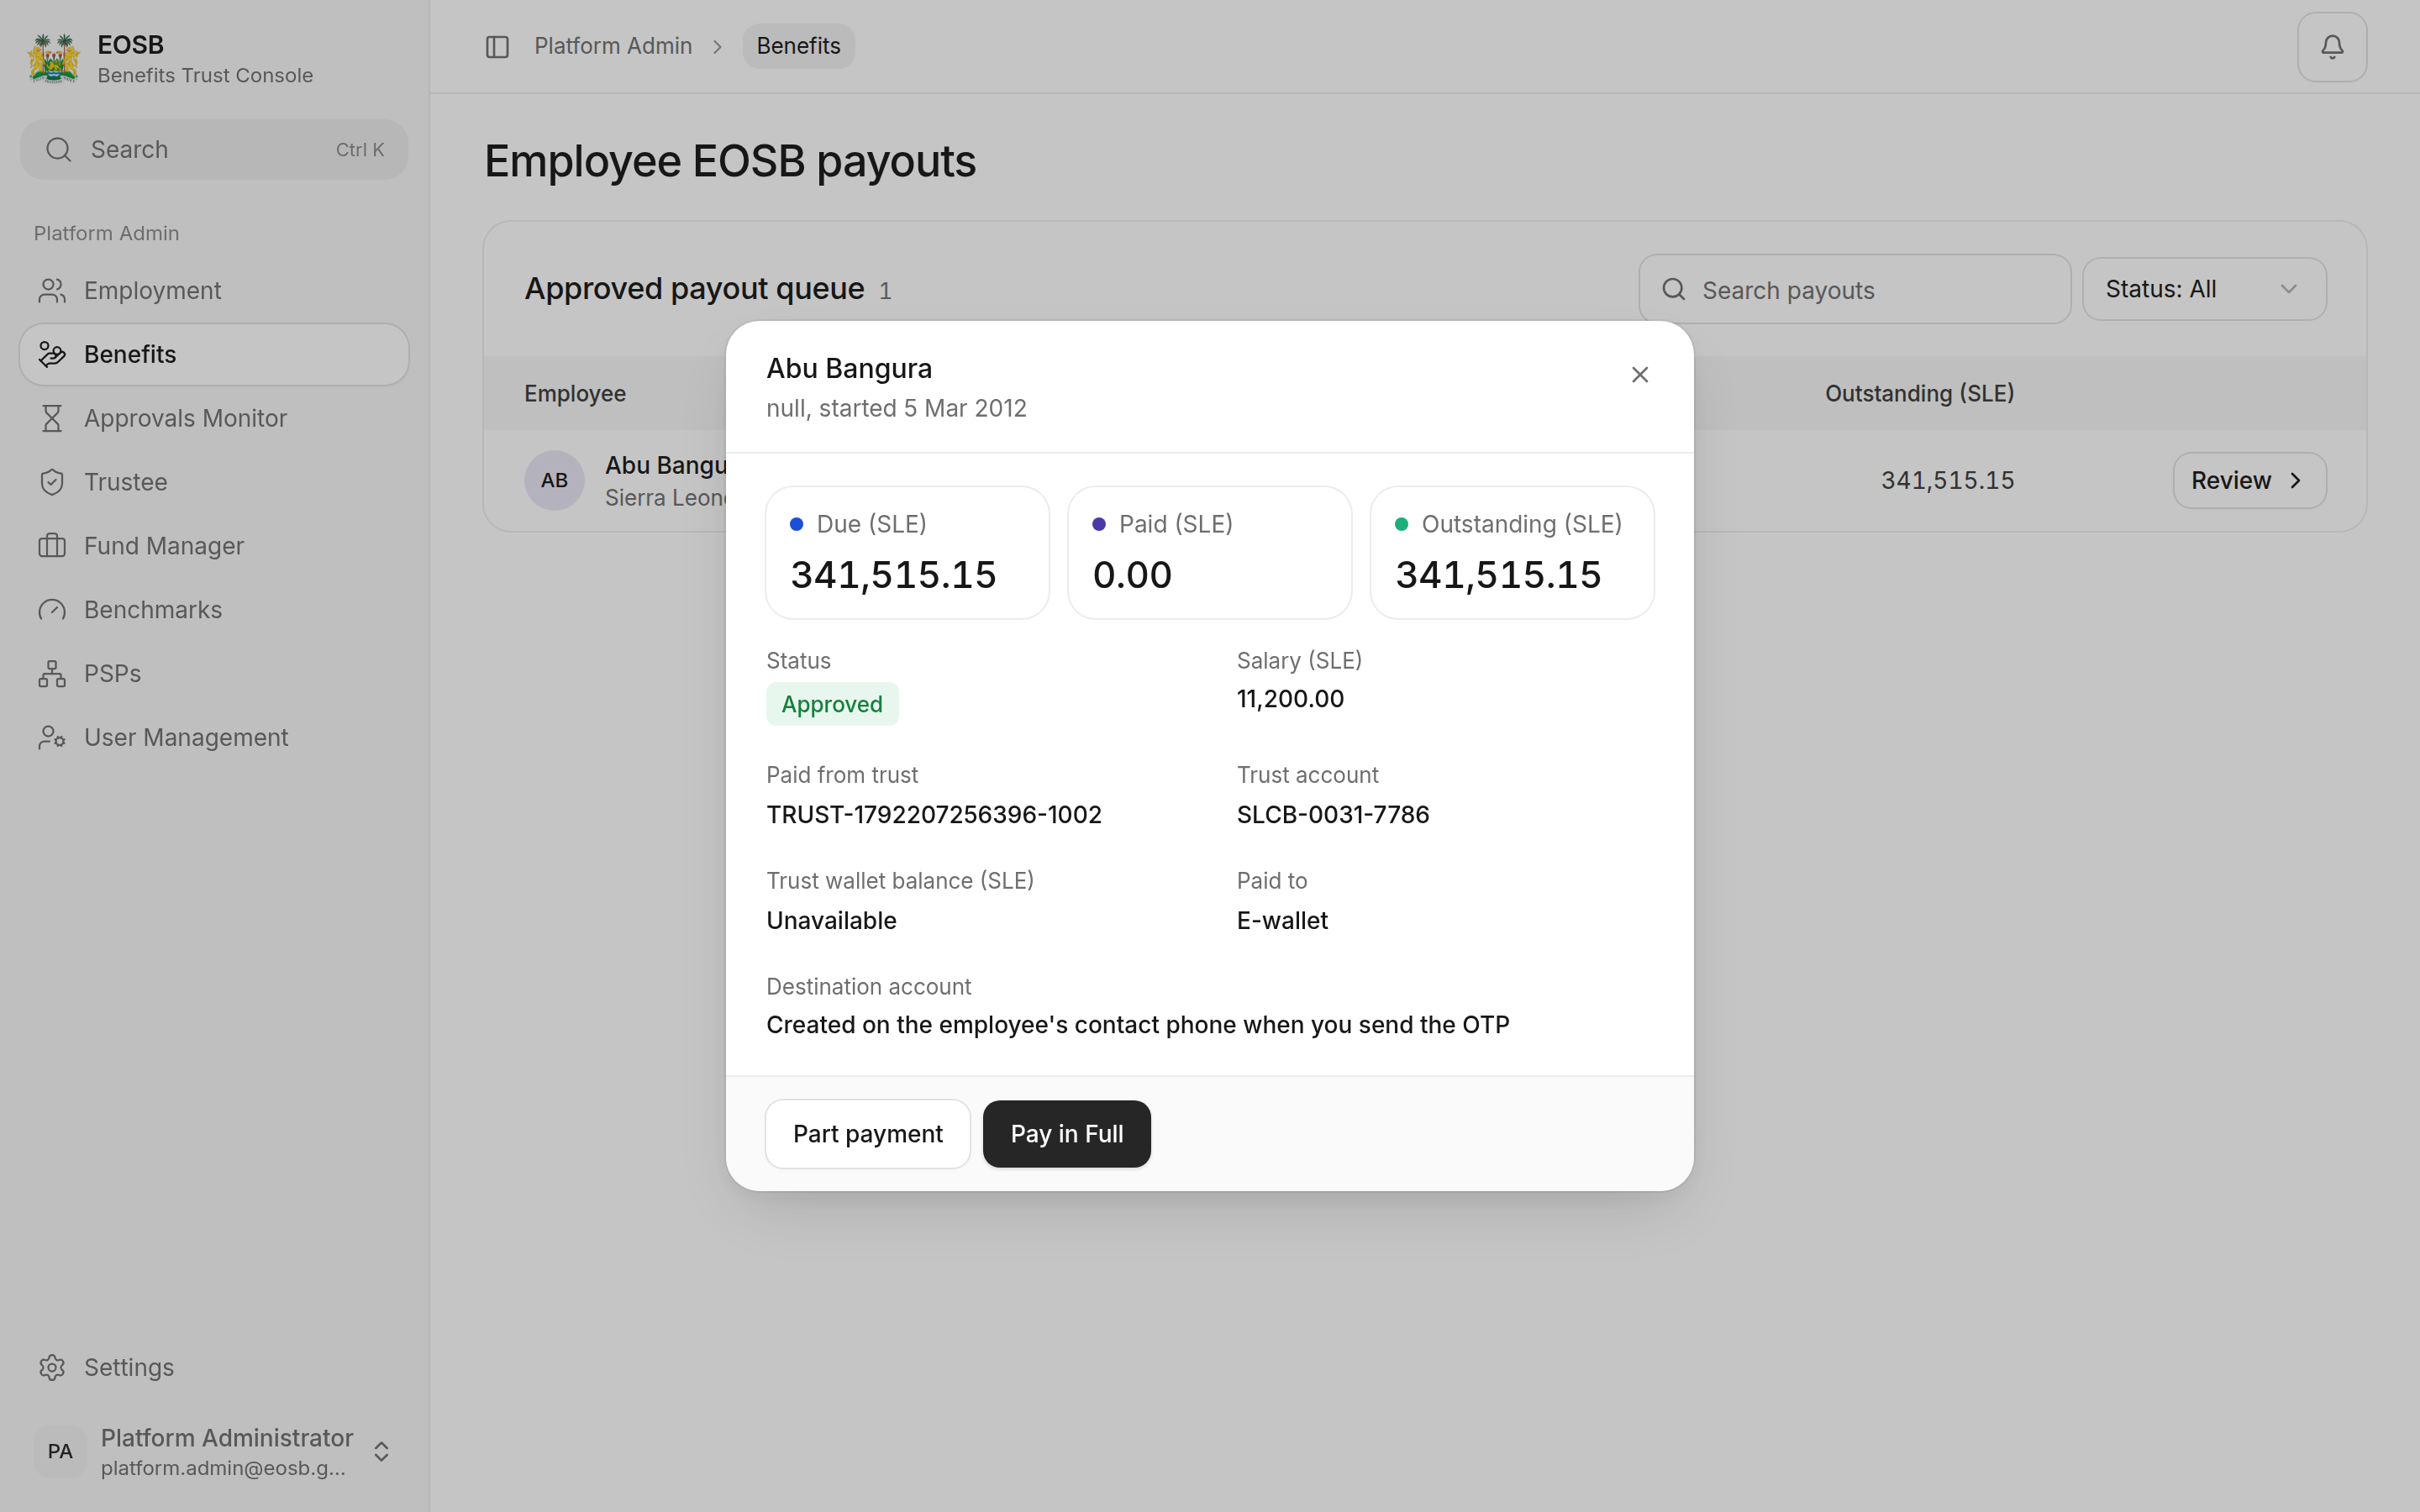Click Platform Admin breadcrumb link
Viewport: 2420px width, 1512px height.
point(613,46)
